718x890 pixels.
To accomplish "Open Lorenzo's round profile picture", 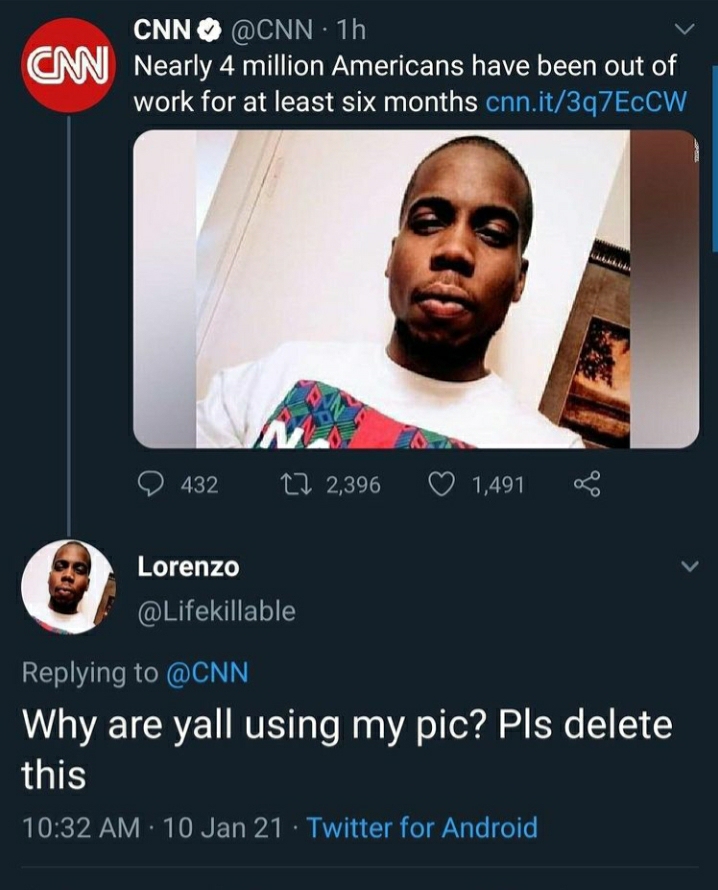I will [67, 588].
